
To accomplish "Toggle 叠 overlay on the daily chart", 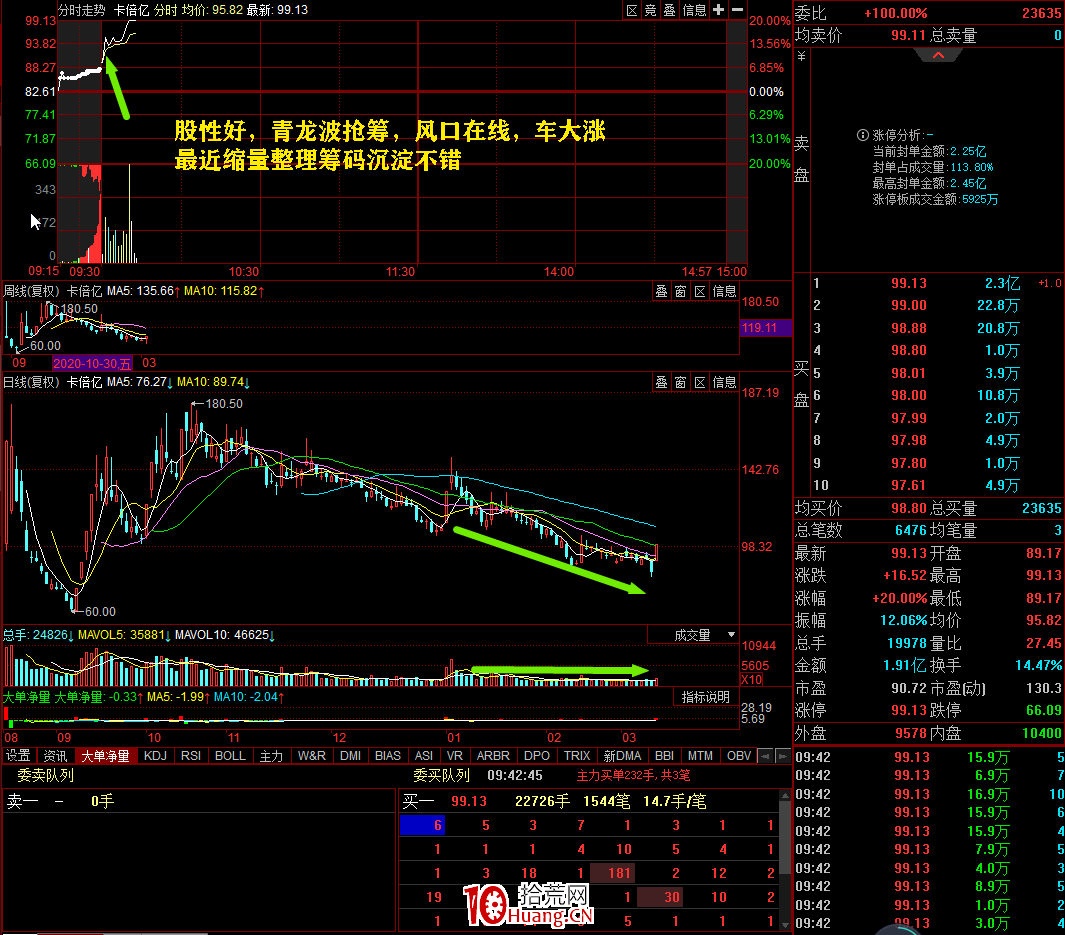I will 661,382.
